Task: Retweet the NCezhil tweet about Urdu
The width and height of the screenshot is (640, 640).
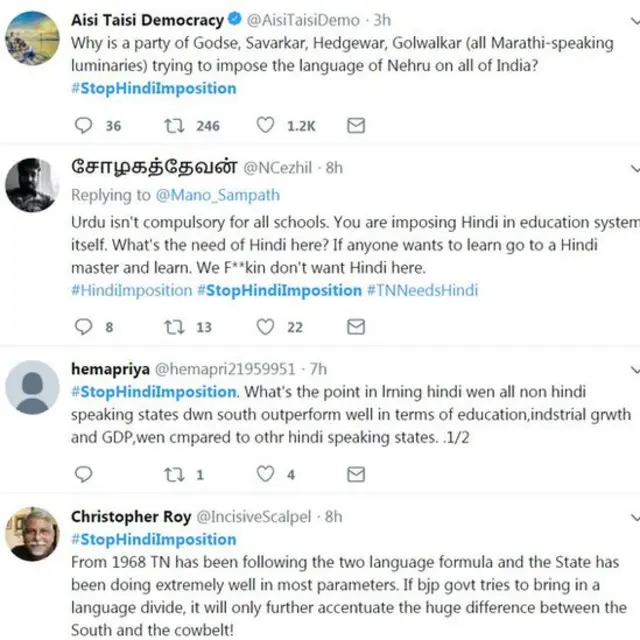Action: (x=170, y=326)
